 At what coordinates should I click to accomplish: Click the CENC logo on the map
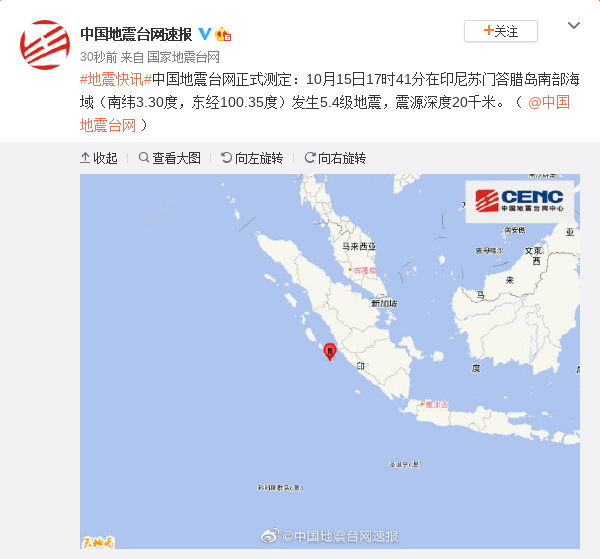519,201
